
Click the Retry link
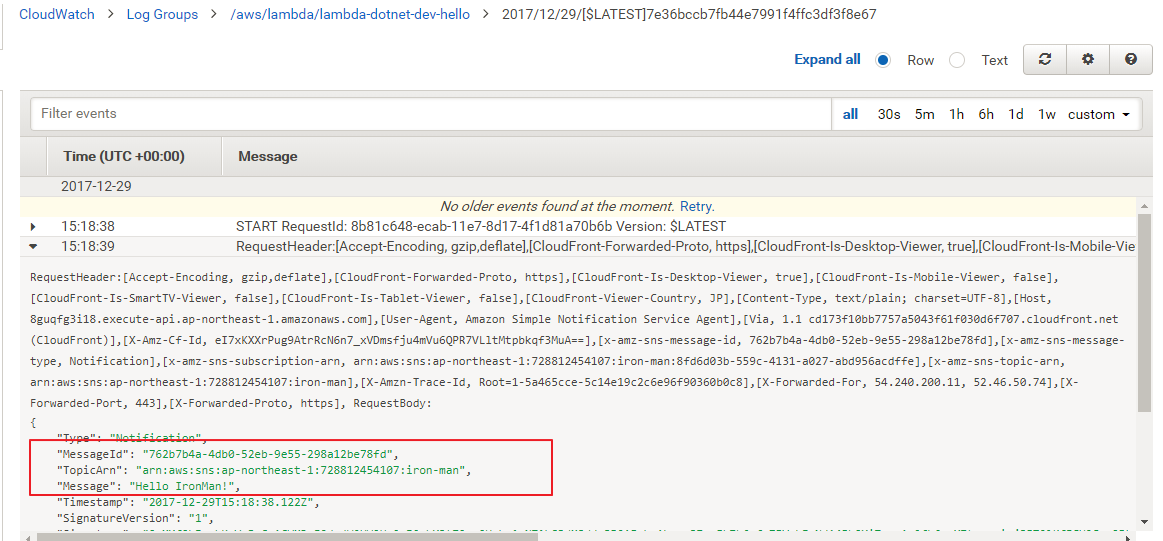point(696,206)
